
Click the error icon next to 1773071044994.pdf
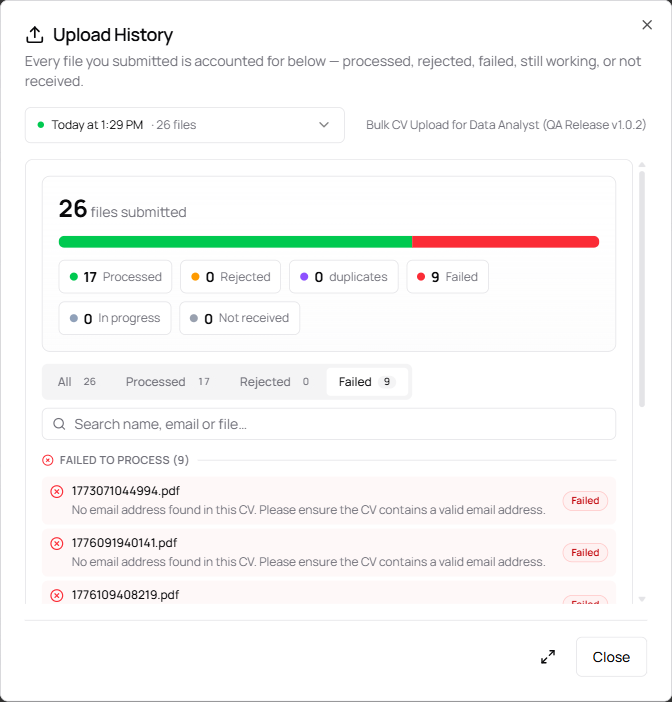point(56,492)
